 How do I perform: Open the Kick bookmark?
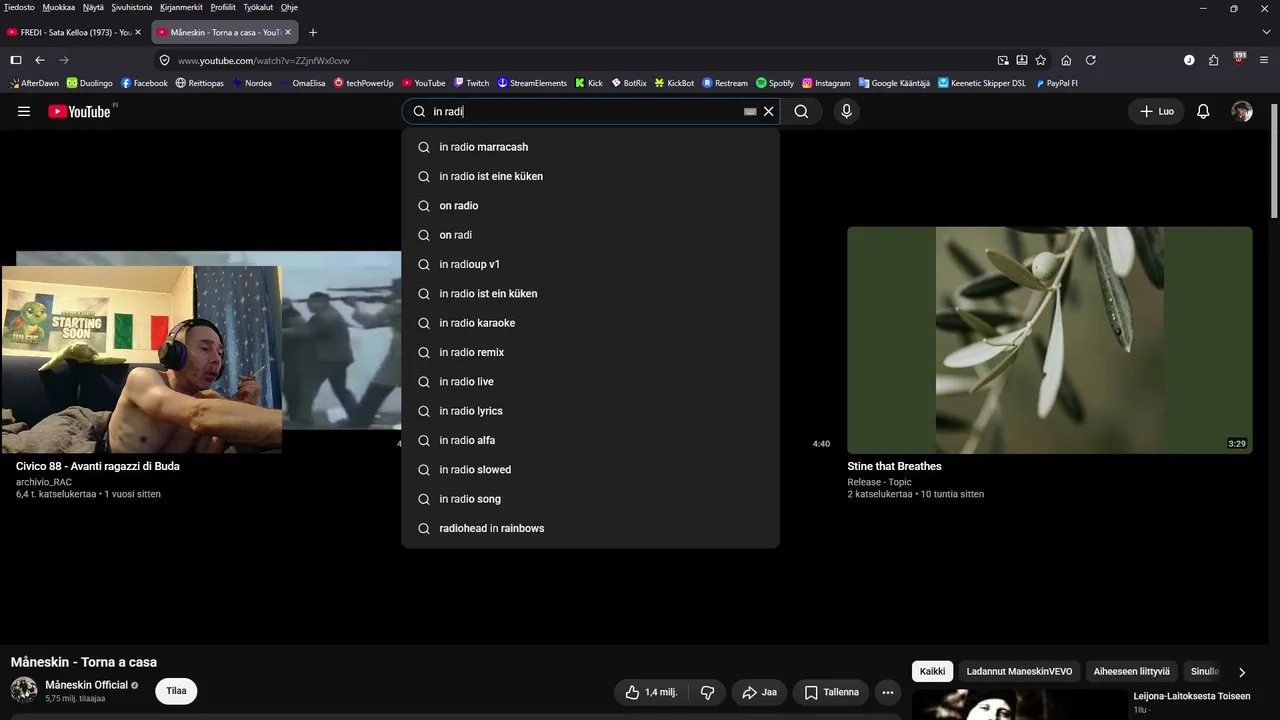(589, 83)
